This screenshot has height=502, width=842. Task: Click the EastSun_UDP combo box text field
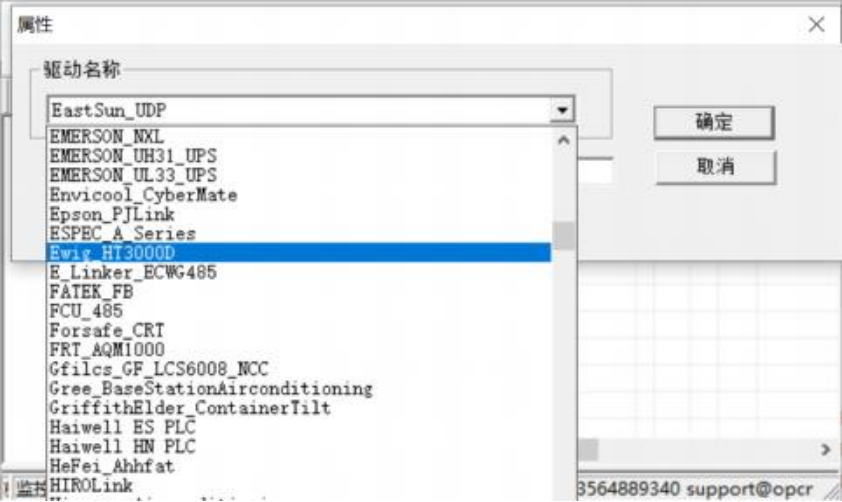300,110
